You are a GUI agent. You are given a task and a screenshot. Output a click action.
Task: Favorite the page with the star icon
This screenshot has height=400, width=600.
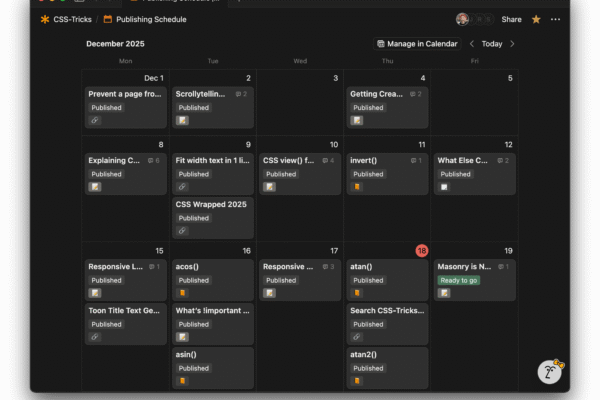[536, 19]
